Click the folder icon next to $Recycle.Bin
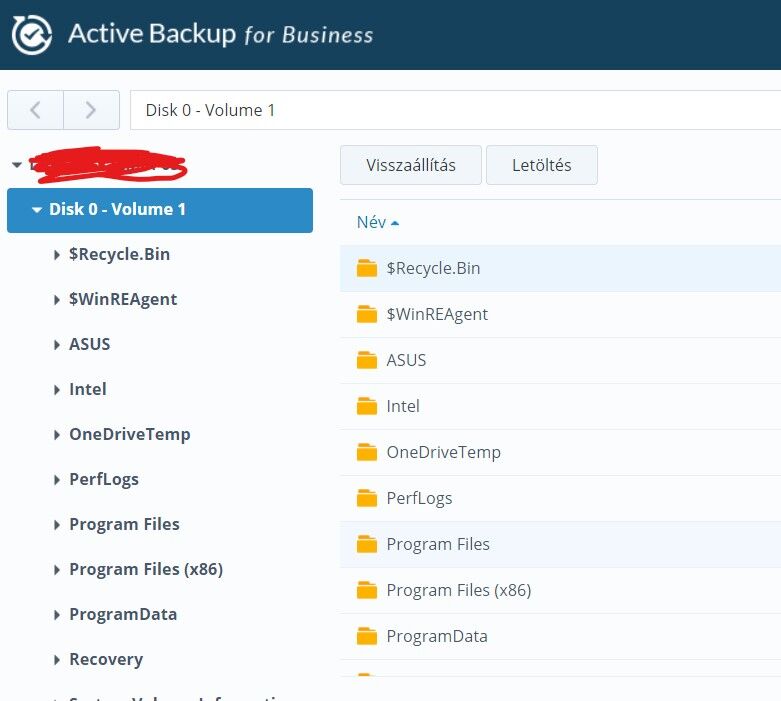Viewport: 781px width, 701px height. pos(367,268)
